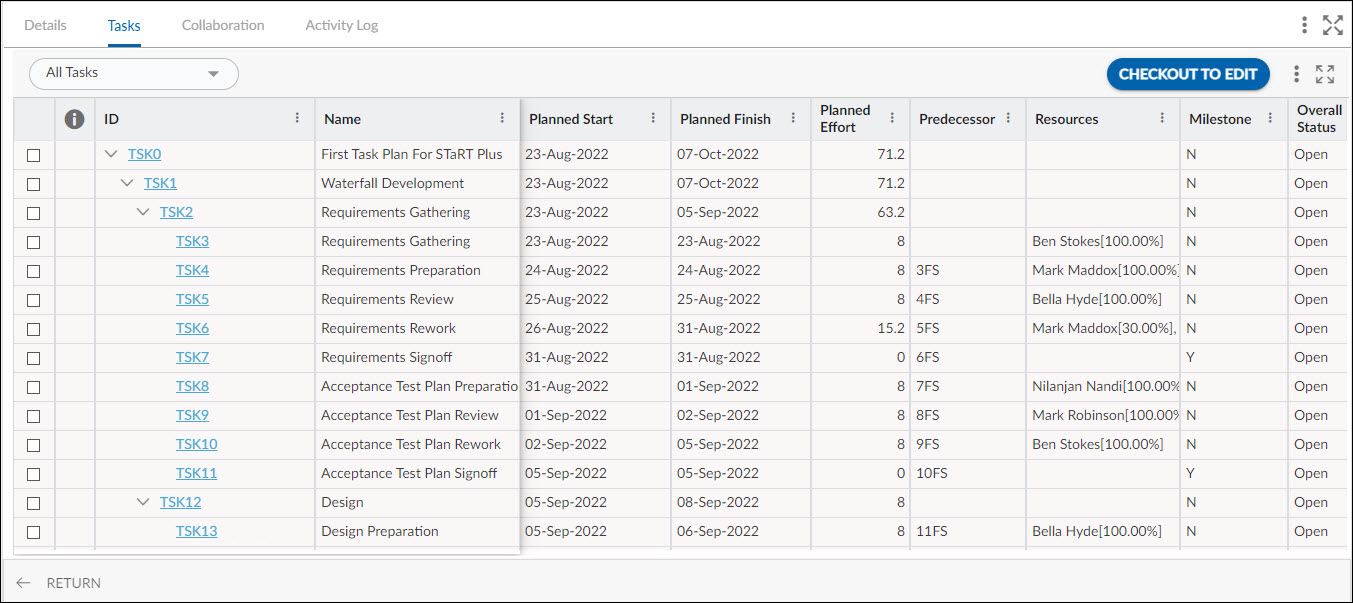This screenshot has width=1353, height=603.
Task: Collapse the TSK2 Requirements Gathering group
Action: tap(143, 212)
